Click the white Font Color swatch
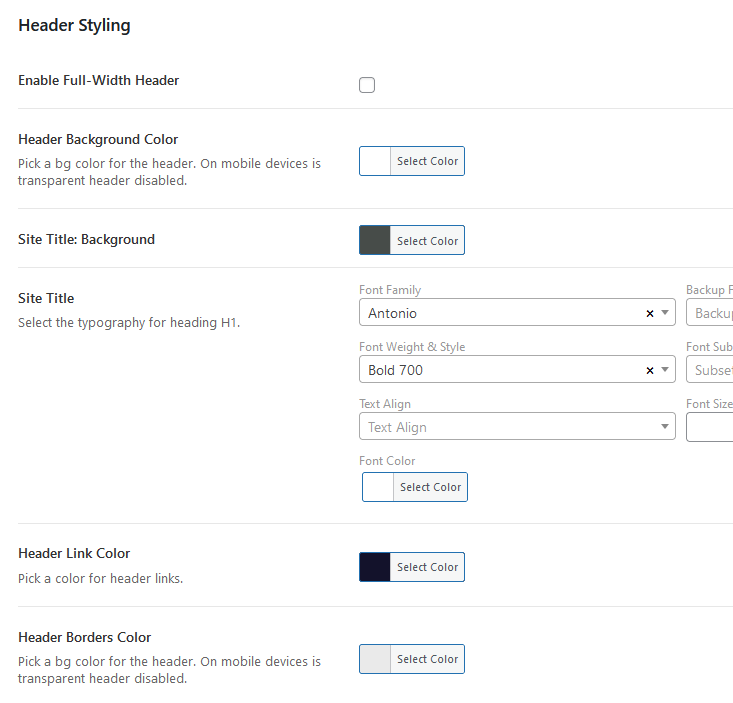The image size is (733, 703). point(378,487)
